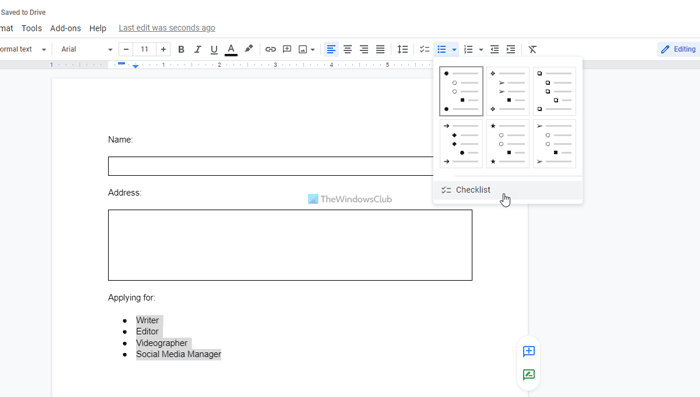700x397 pixels.
Task: Click the suggest edits button in margin
Action: click(529, 374)
